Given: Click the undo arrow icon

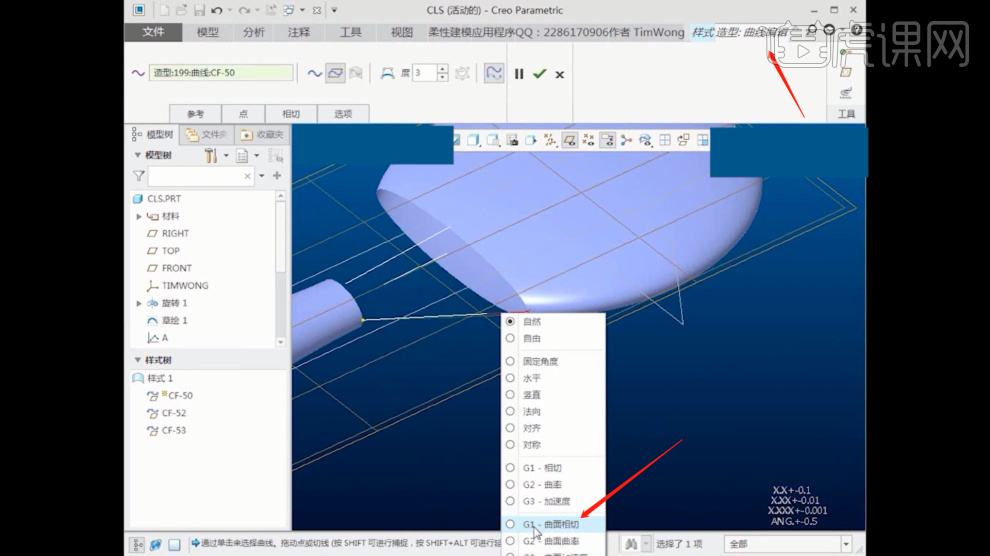Looking at the screenshot, I should pyautogui.click(x=217, y=10).
